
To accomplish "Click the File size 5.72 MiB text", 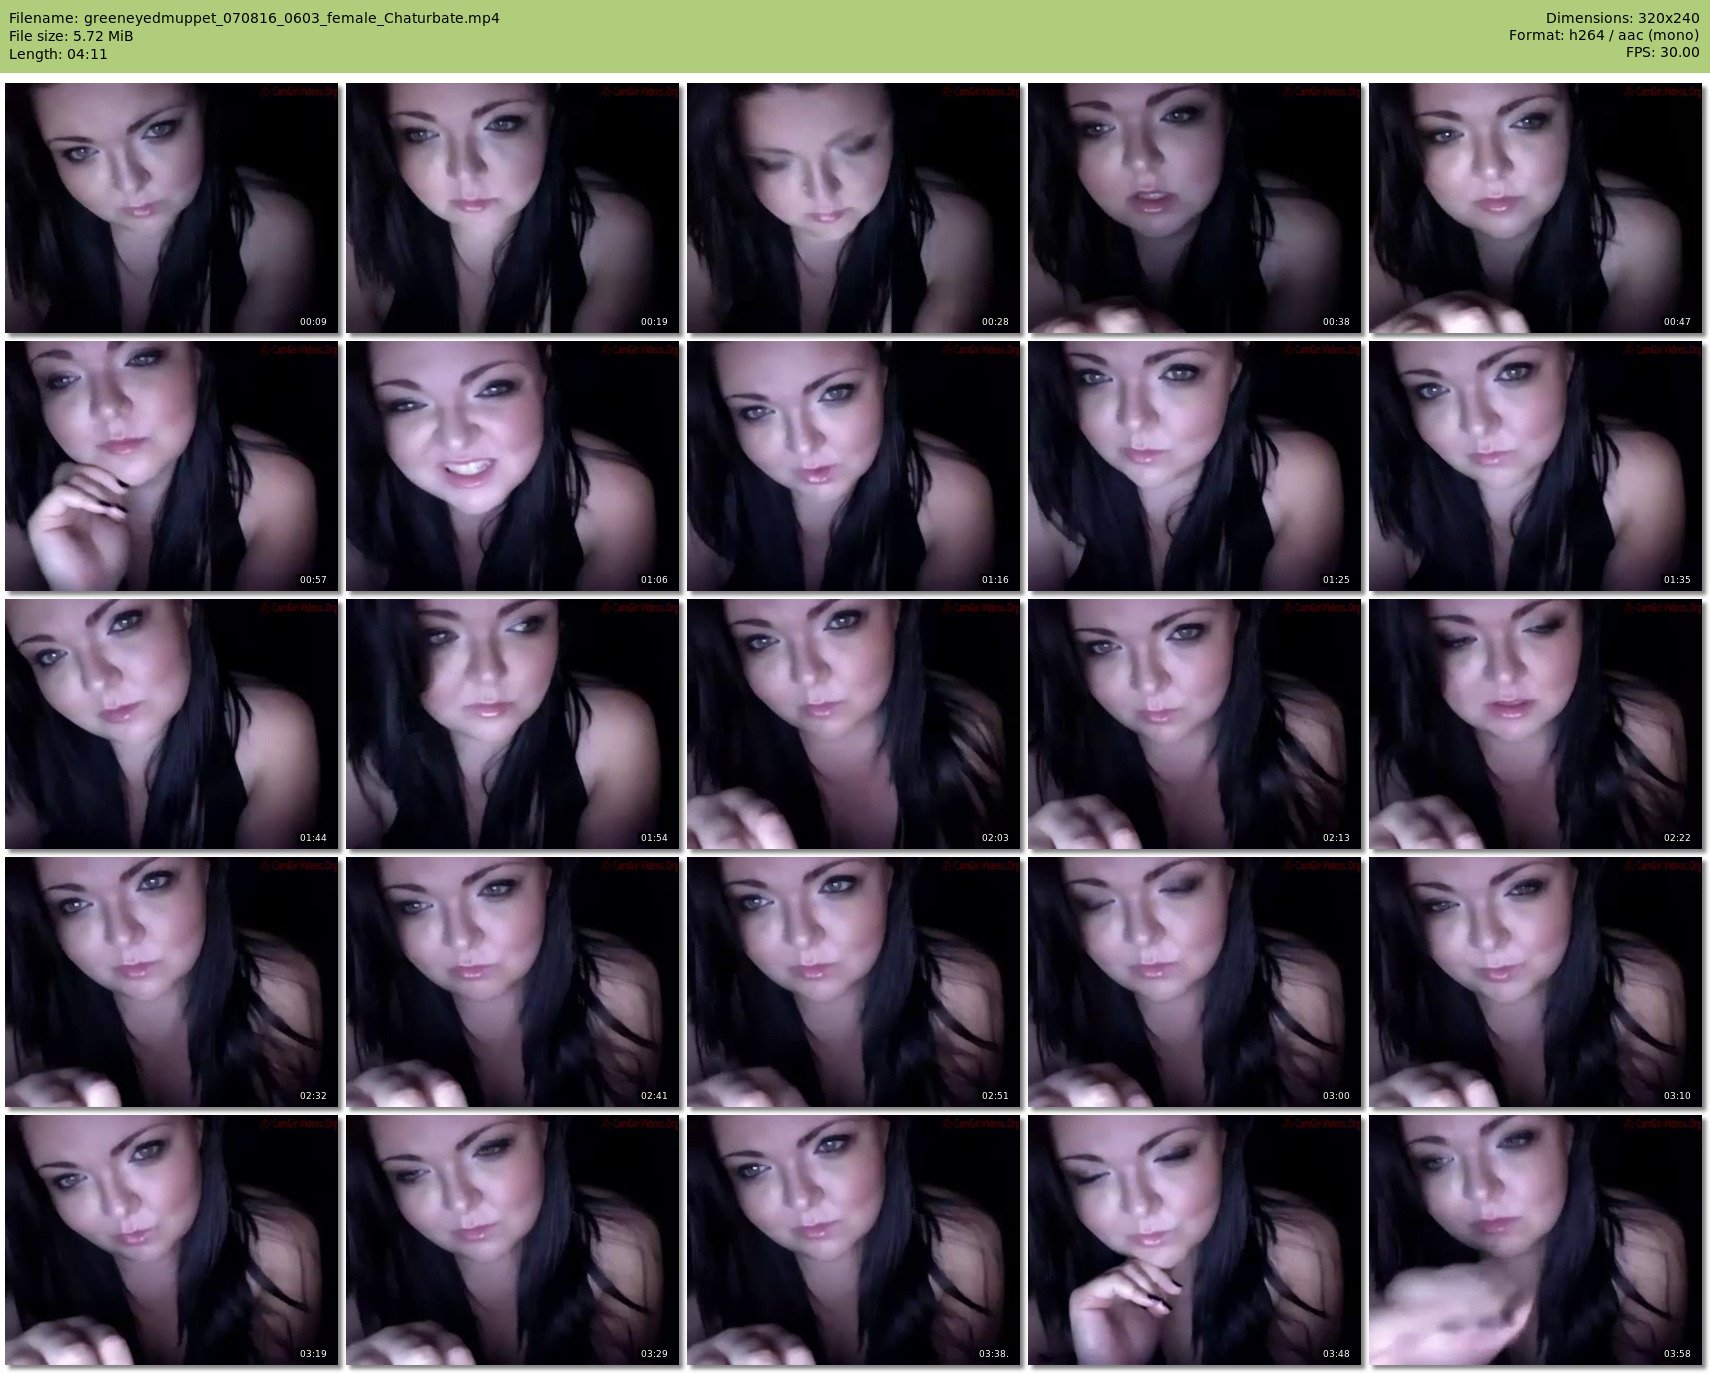I will (71, 36).
